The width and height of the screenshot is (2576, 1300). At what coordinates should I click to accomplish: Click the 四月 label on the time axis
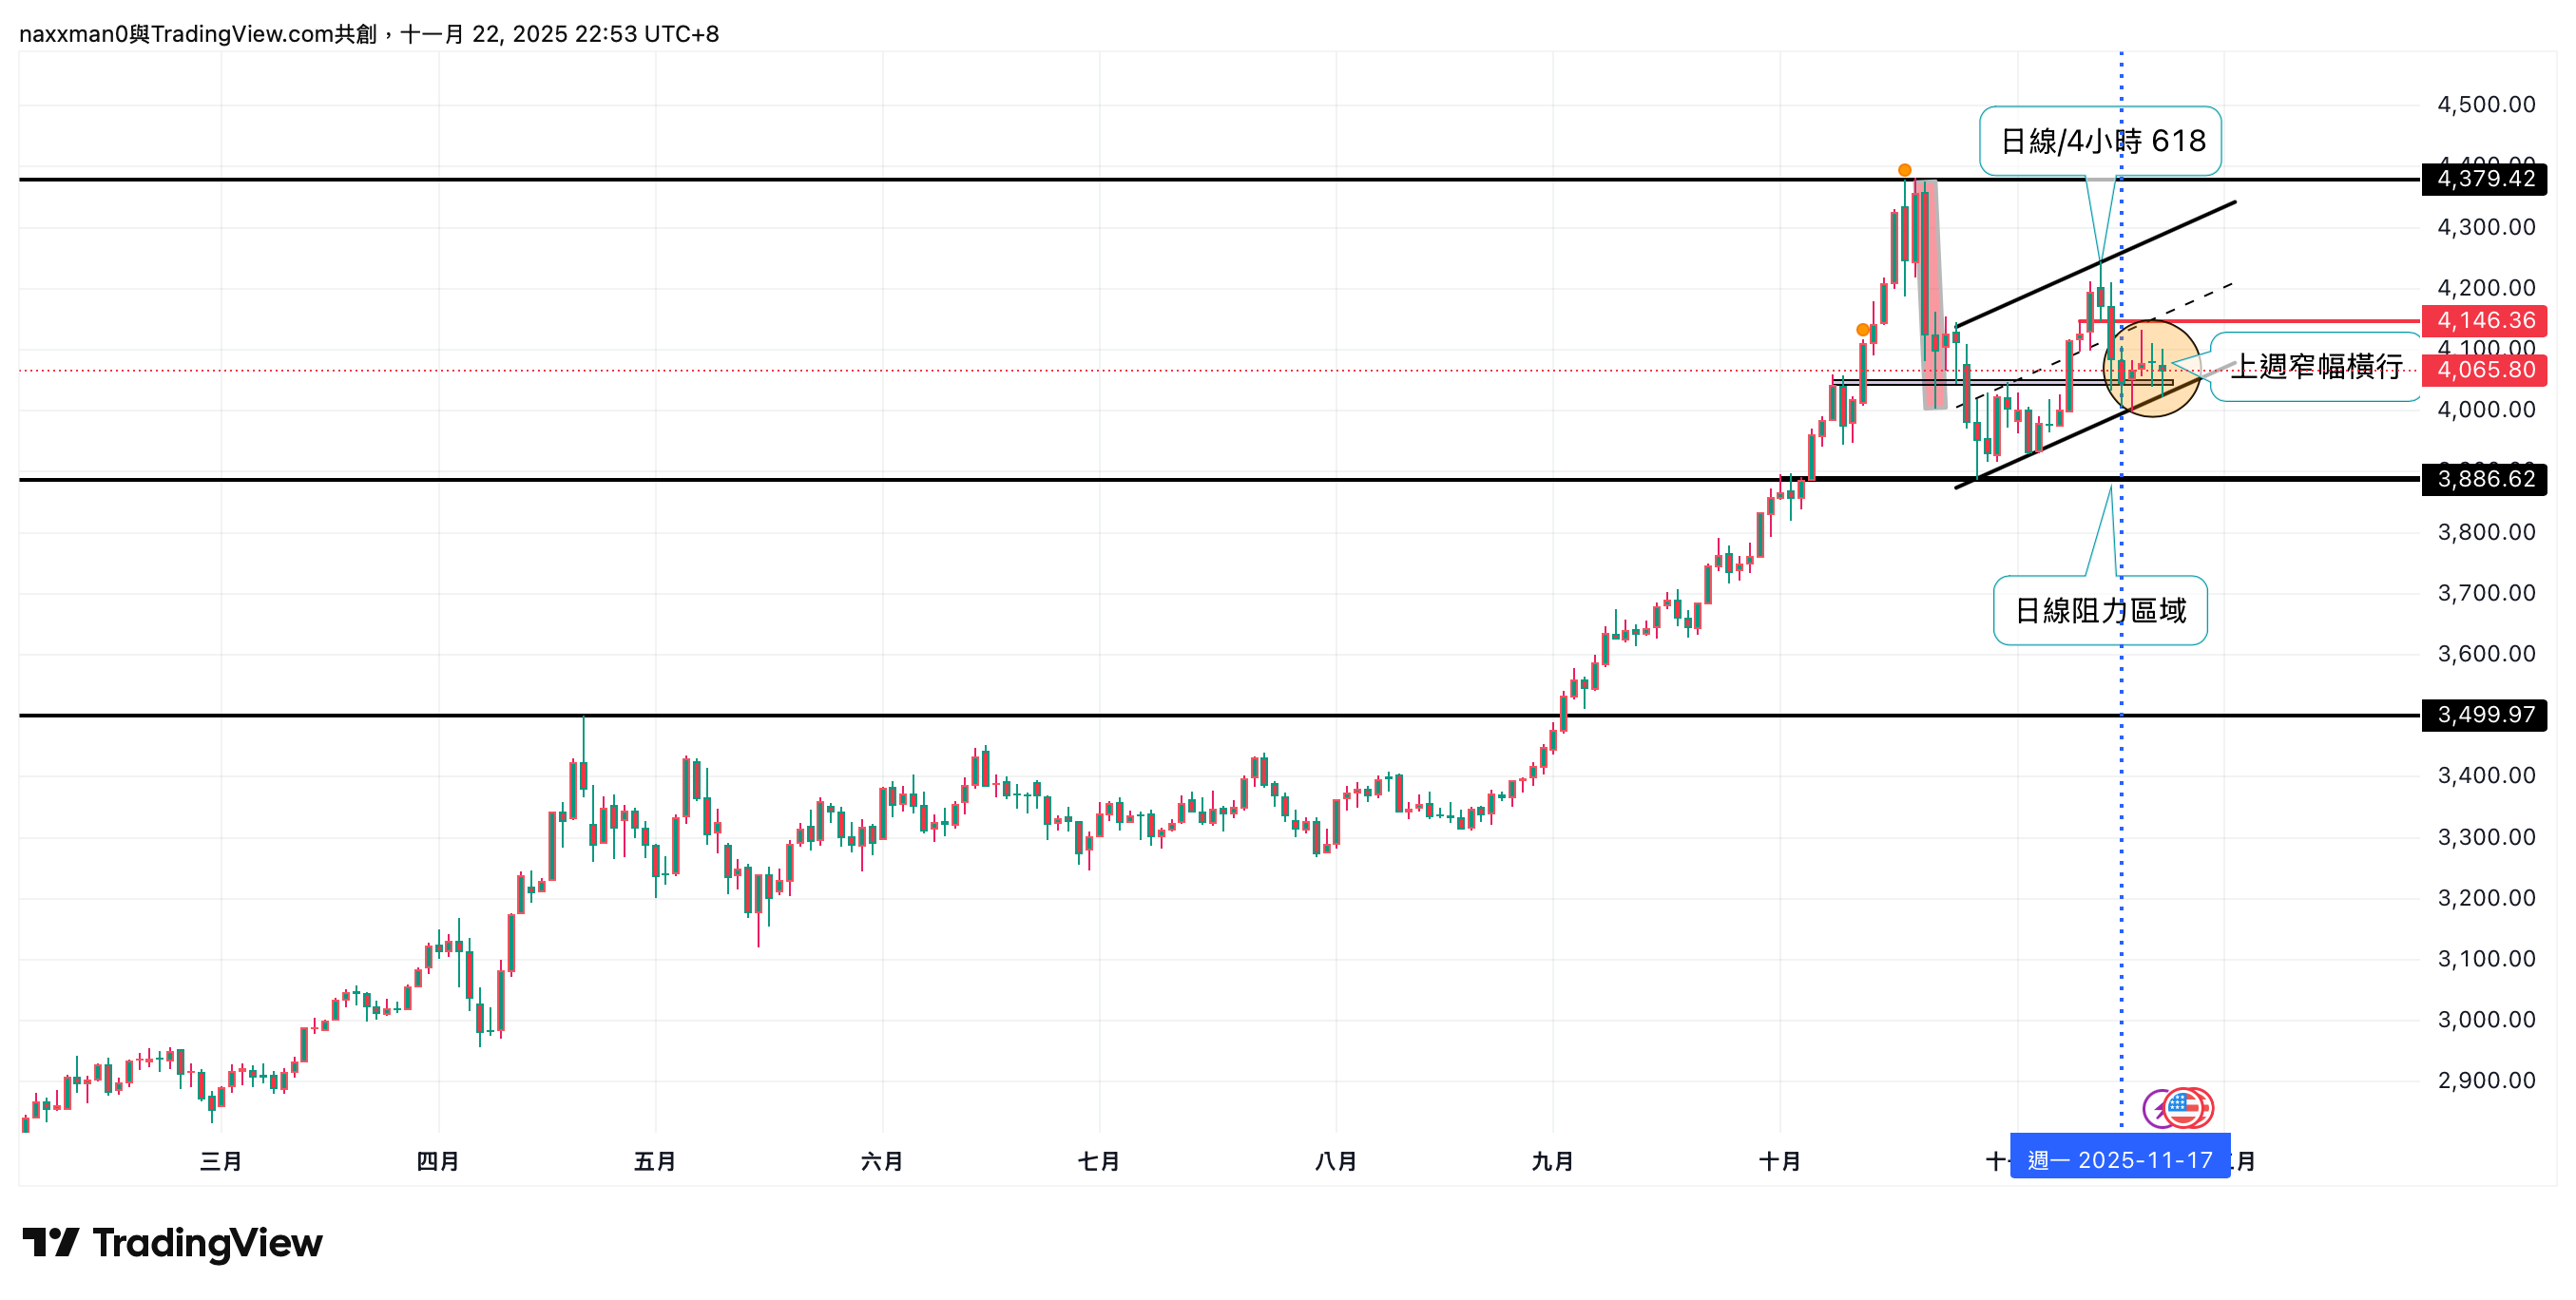[x=438, y=1161]
